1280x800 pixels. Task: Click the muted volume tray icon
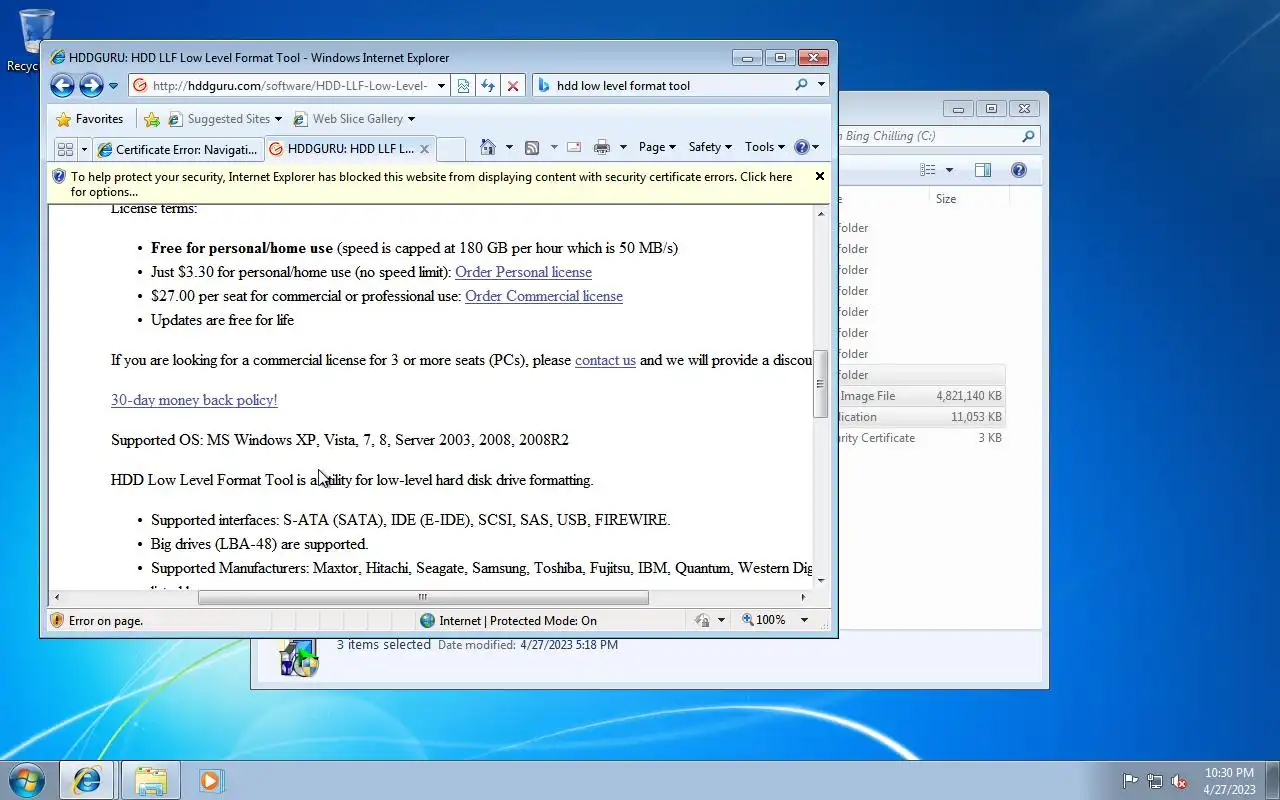[x=1179, y=781]
